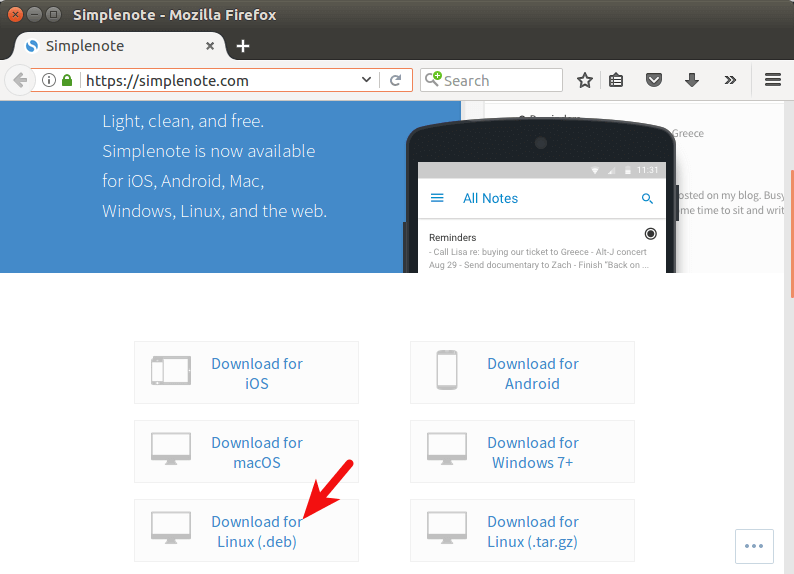Click the reload page button
The height and width of the screenshot is (574, 794).
tap(396, 80)
